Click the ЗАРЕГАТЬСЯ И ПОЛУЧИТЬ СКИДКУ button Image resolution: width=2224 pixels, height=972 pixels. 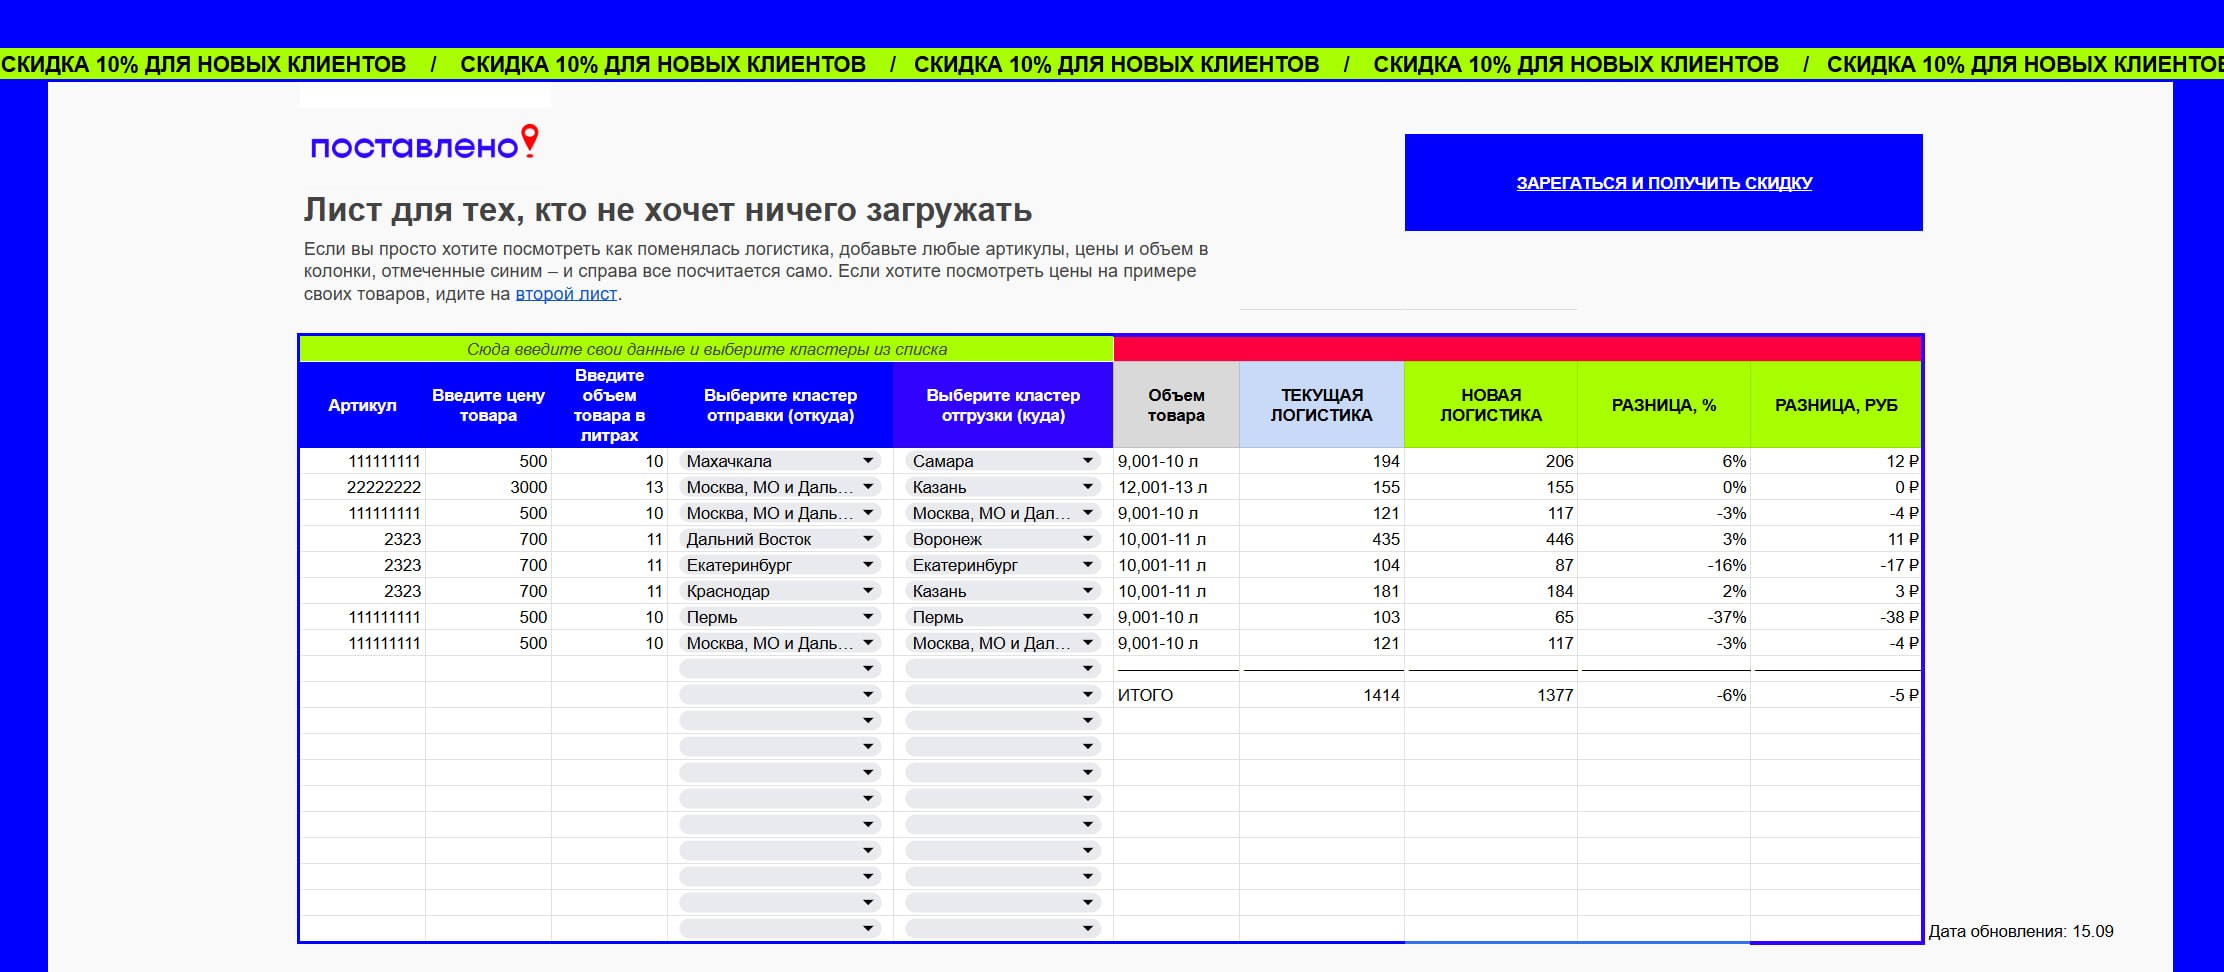pyautogui.click(x=1664, y=183)
